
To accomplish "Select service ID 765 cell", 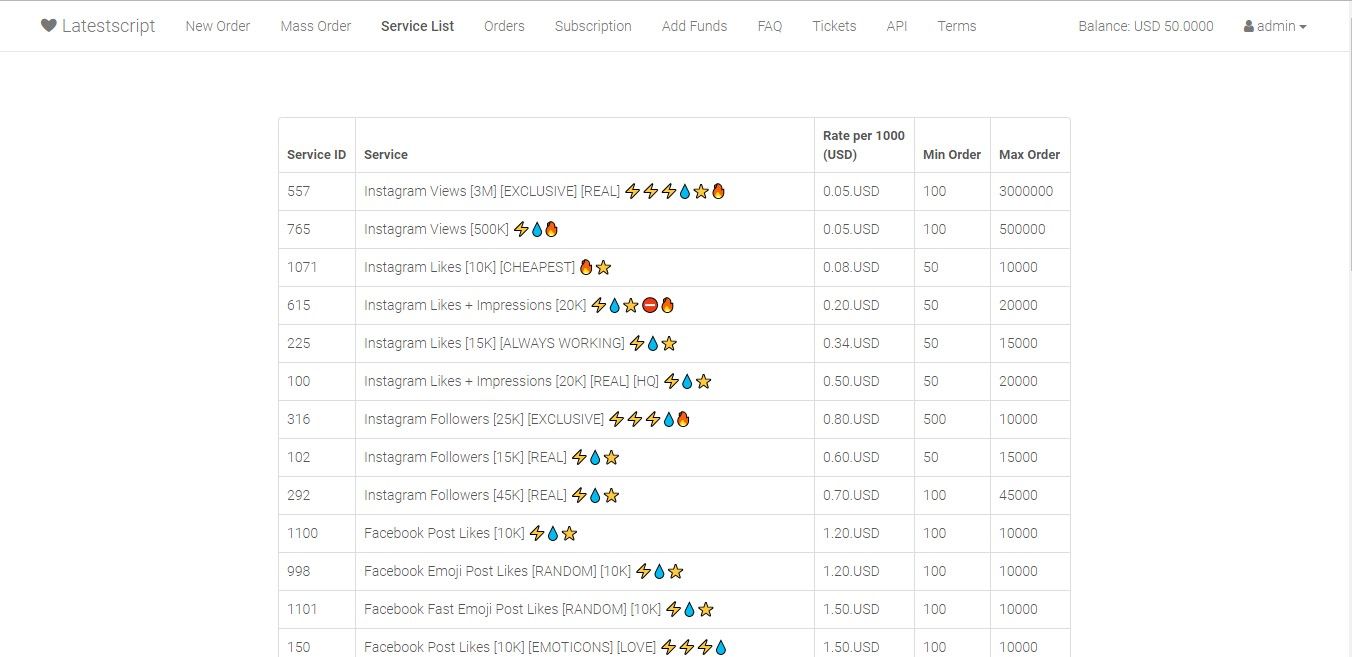I will [317, 229].
